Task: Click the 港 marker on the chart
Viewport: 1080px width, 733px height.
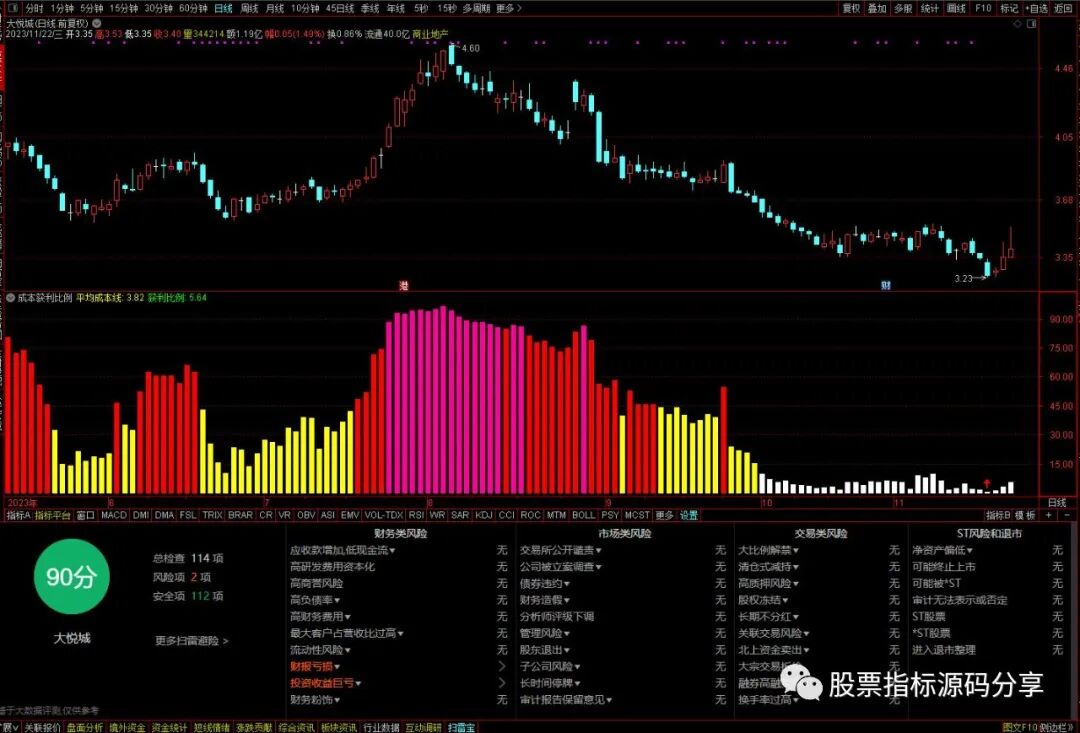Action: coord(404,285)
